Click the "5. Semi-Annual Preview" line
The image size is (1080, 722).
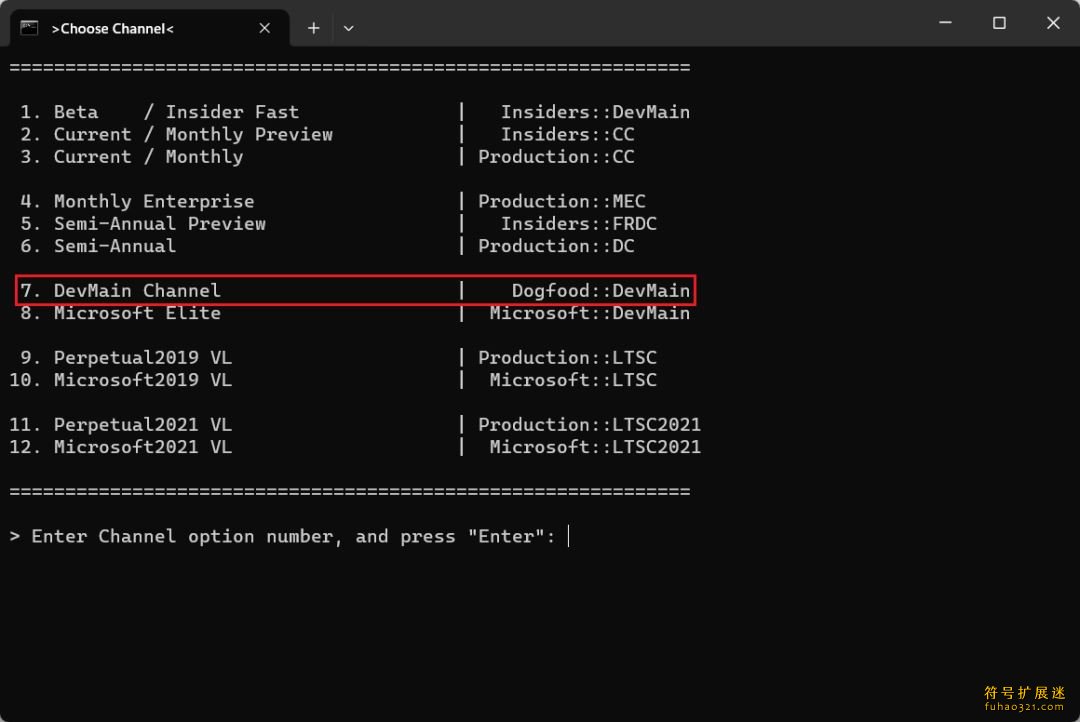click(x=143, y=223)
